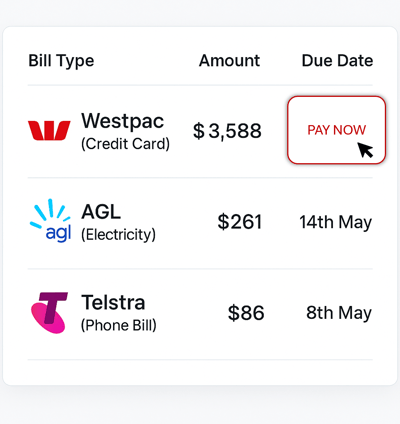The image size is (400, 424).
Task: Select the Westpac bill name
Action: (123, 121)
